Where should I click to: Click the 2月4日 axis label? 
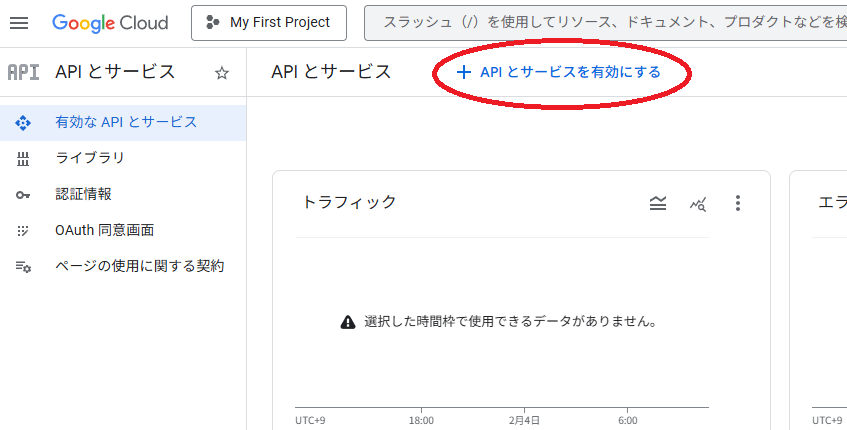[525, 420]
